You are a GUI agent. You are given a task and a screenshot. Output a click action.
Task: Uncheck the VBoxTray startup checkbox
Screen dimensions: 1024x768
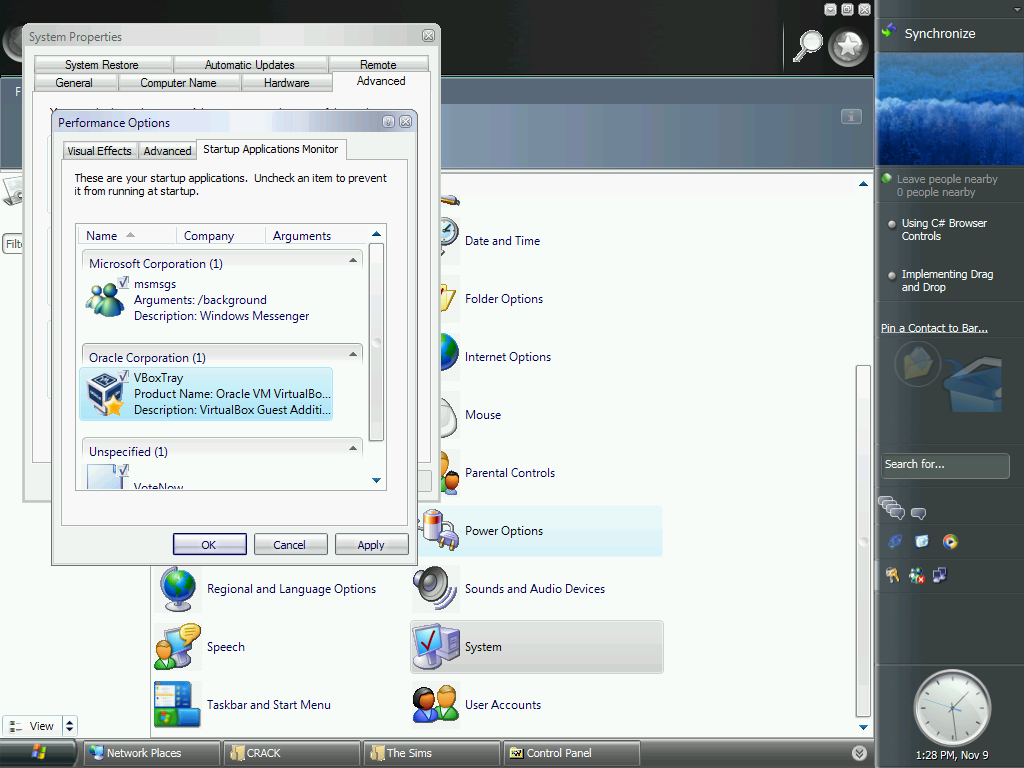(x=124, y=377)
